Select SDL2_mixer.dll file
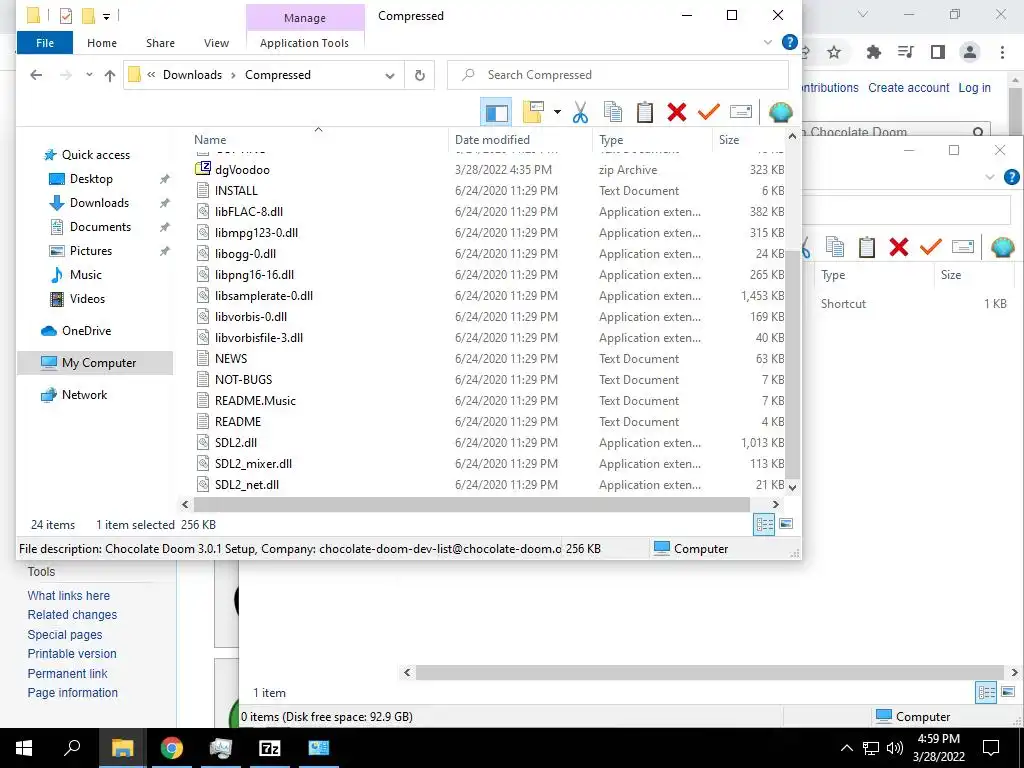The height and width of the screenshot is (768, 1024). pyautogui.click(x=253, y=464)
